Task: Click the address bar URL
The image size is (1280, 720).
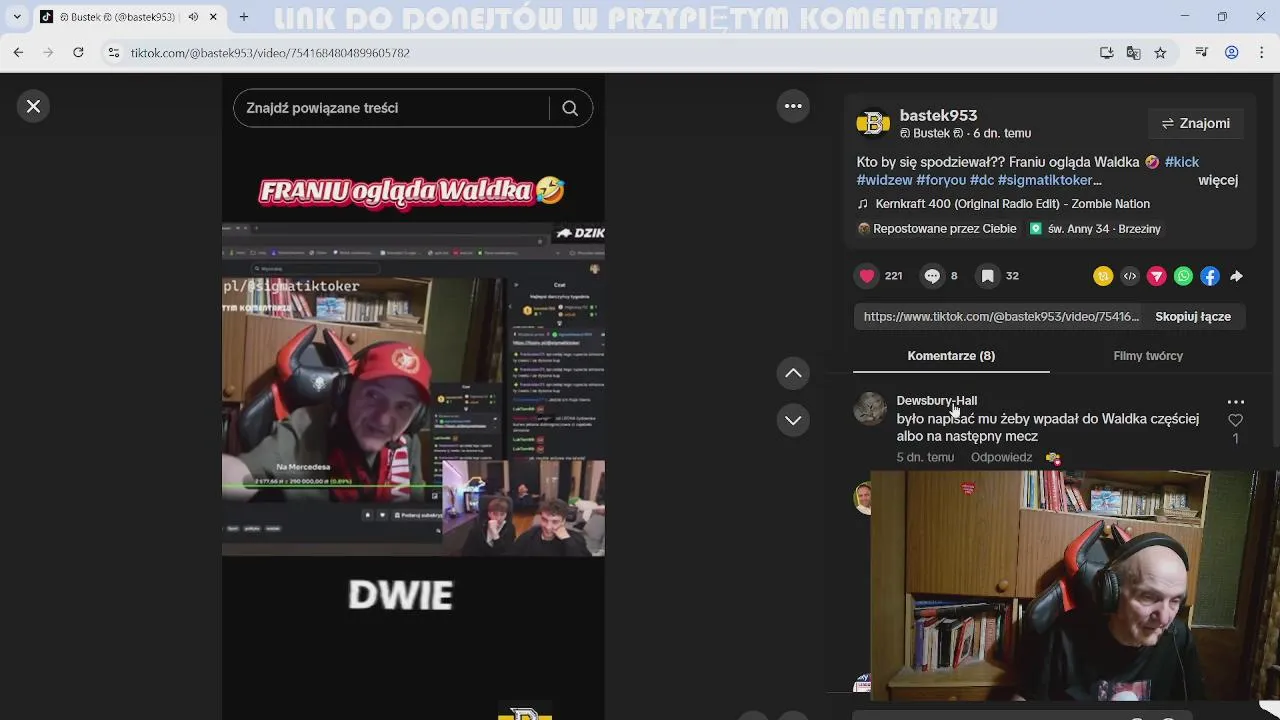Action: (270, 53)
